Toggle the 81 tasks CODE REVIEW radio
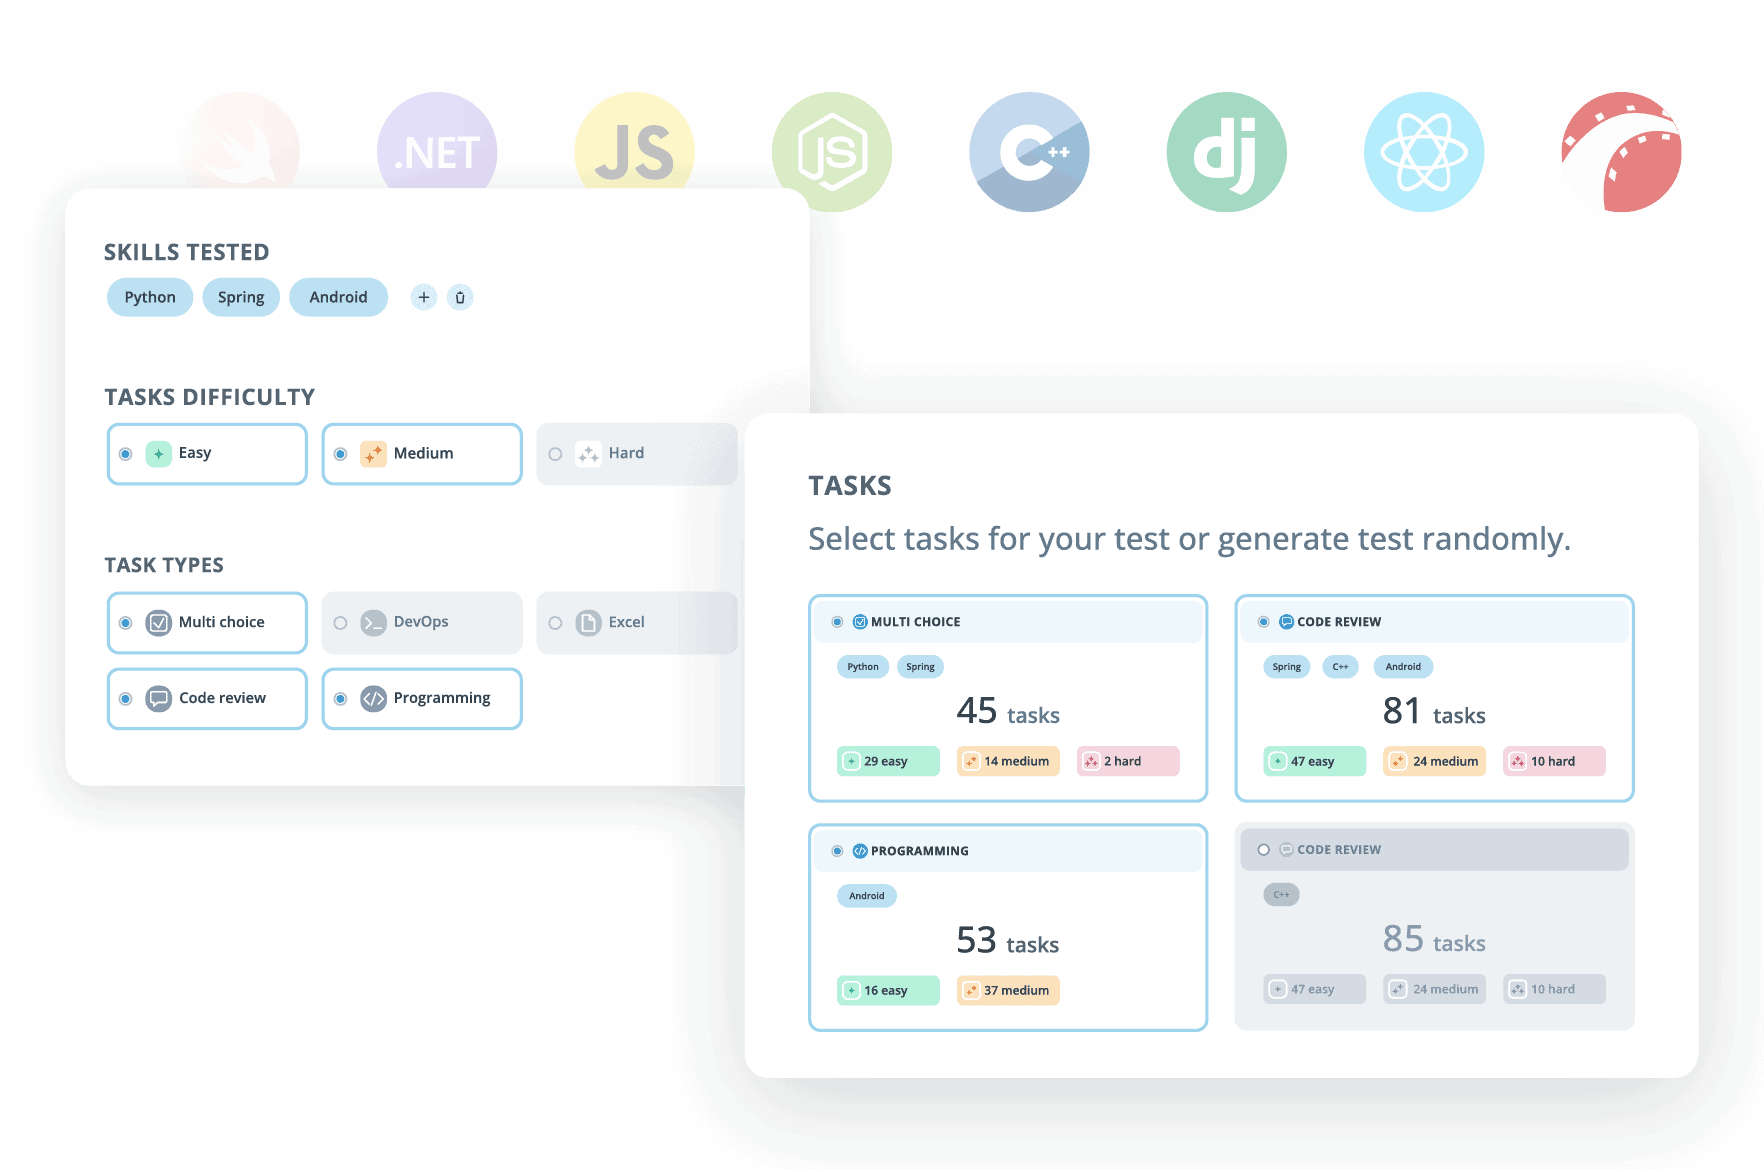Viewport: 1764px width, 1170px height. click(1263, 622)
